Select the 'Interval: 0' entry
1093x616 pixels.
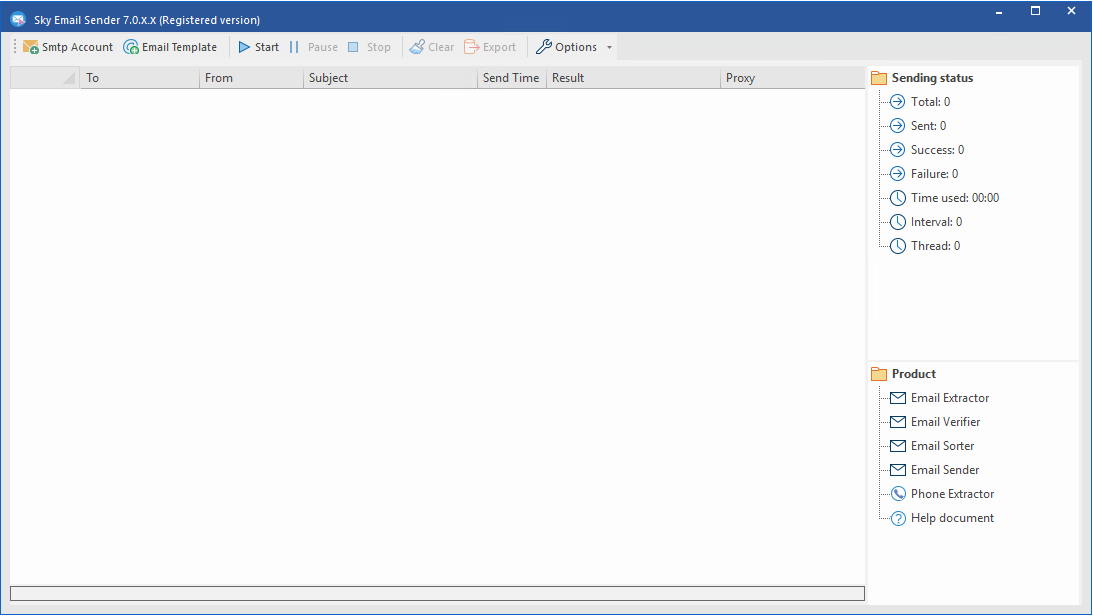(936, 222)
